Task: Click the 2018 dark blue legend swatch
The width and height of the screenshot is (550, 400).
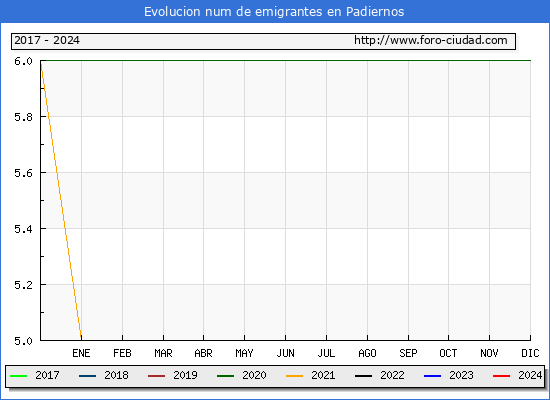Action: 87,376
